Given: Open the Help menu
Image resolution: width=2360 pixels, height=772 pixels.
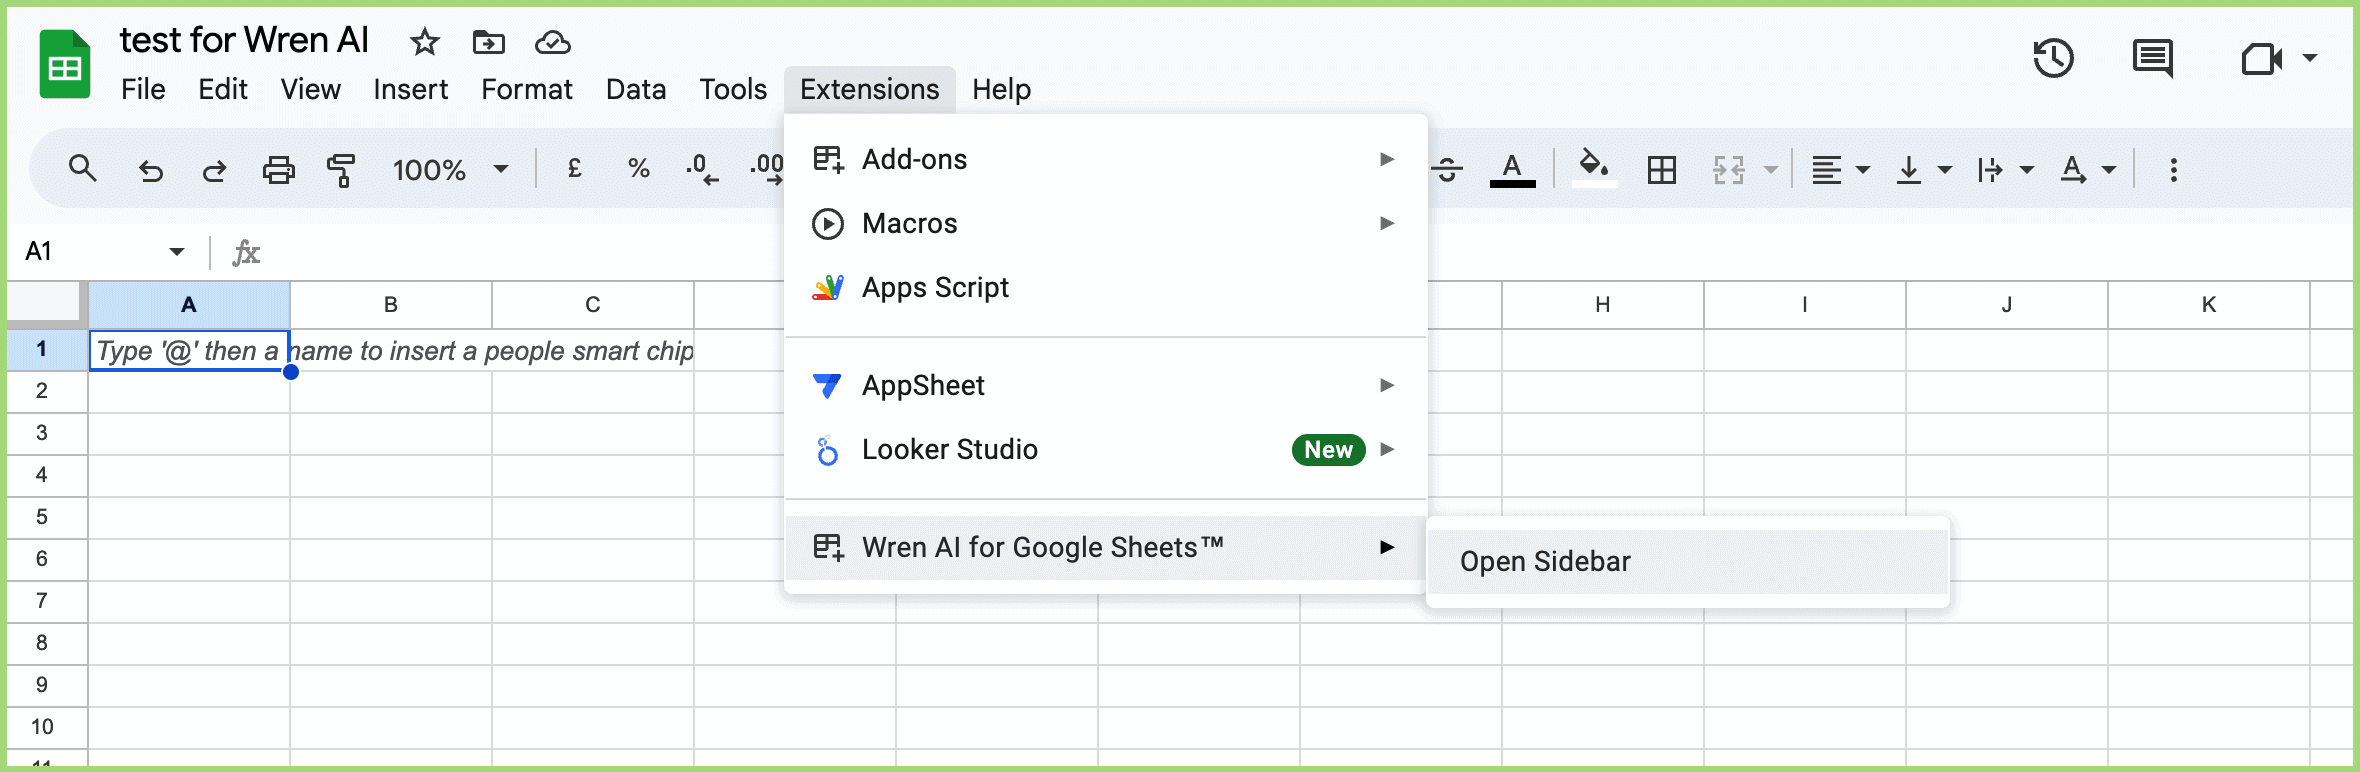Looking at the screenshot, I should point(1001,89).
